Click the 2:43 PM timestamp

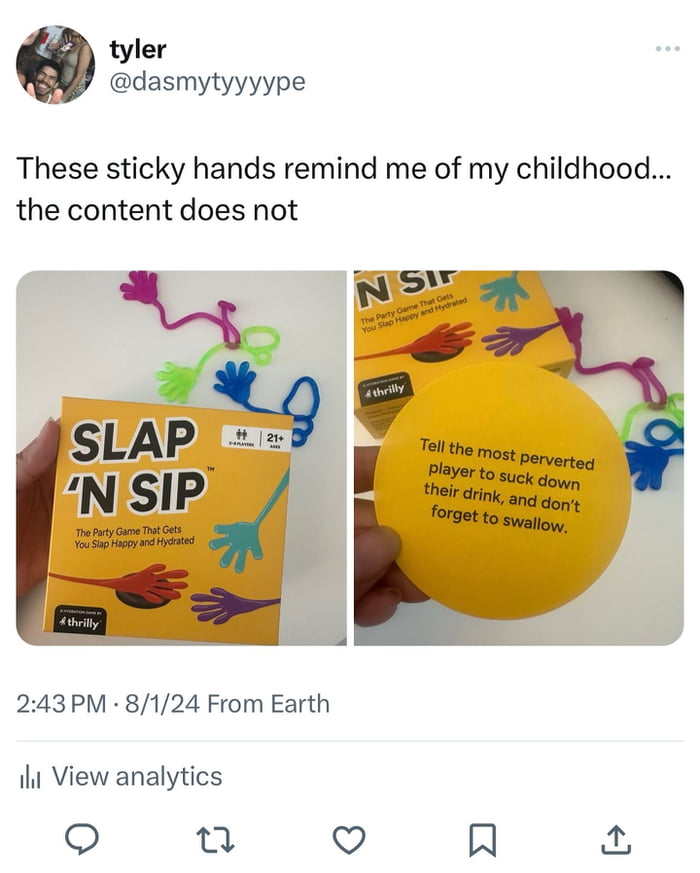tap(61, 704)
